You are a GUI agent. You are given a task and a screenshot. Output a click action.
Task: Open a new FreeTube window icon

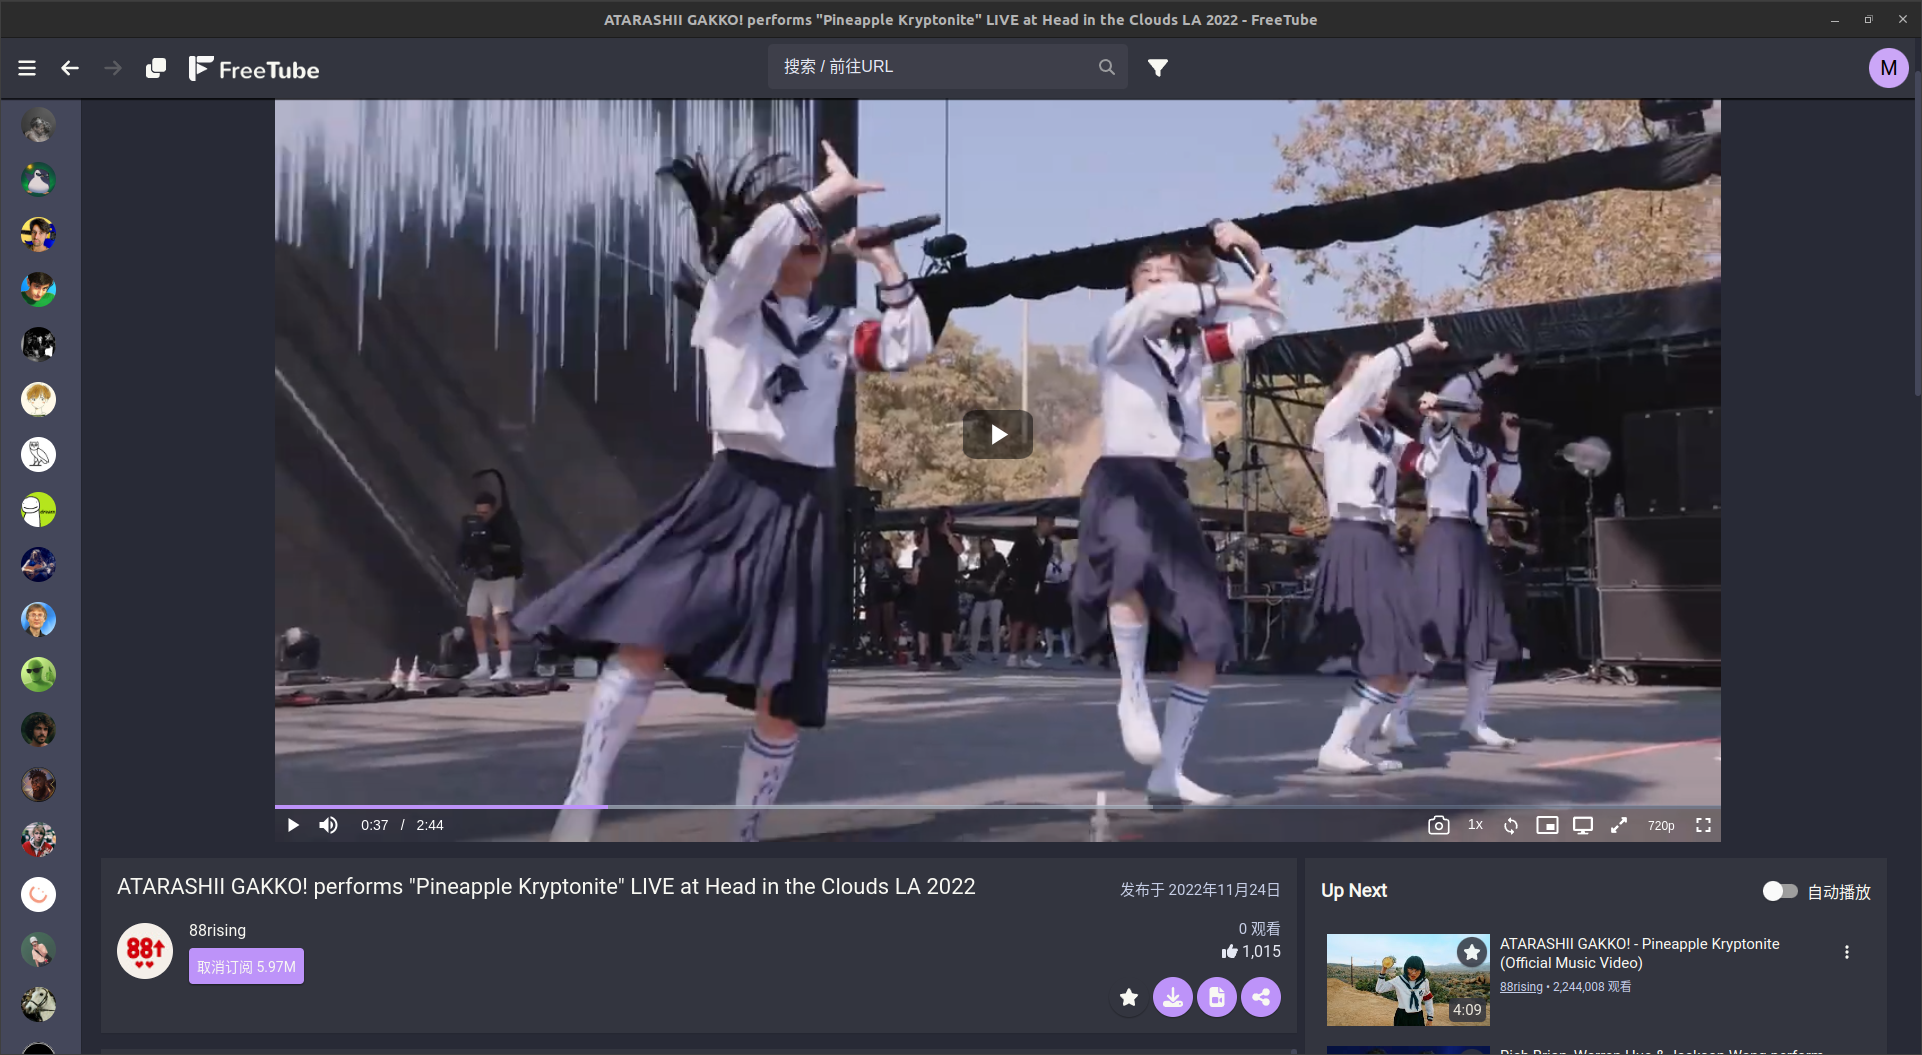(x=156, y=68)
